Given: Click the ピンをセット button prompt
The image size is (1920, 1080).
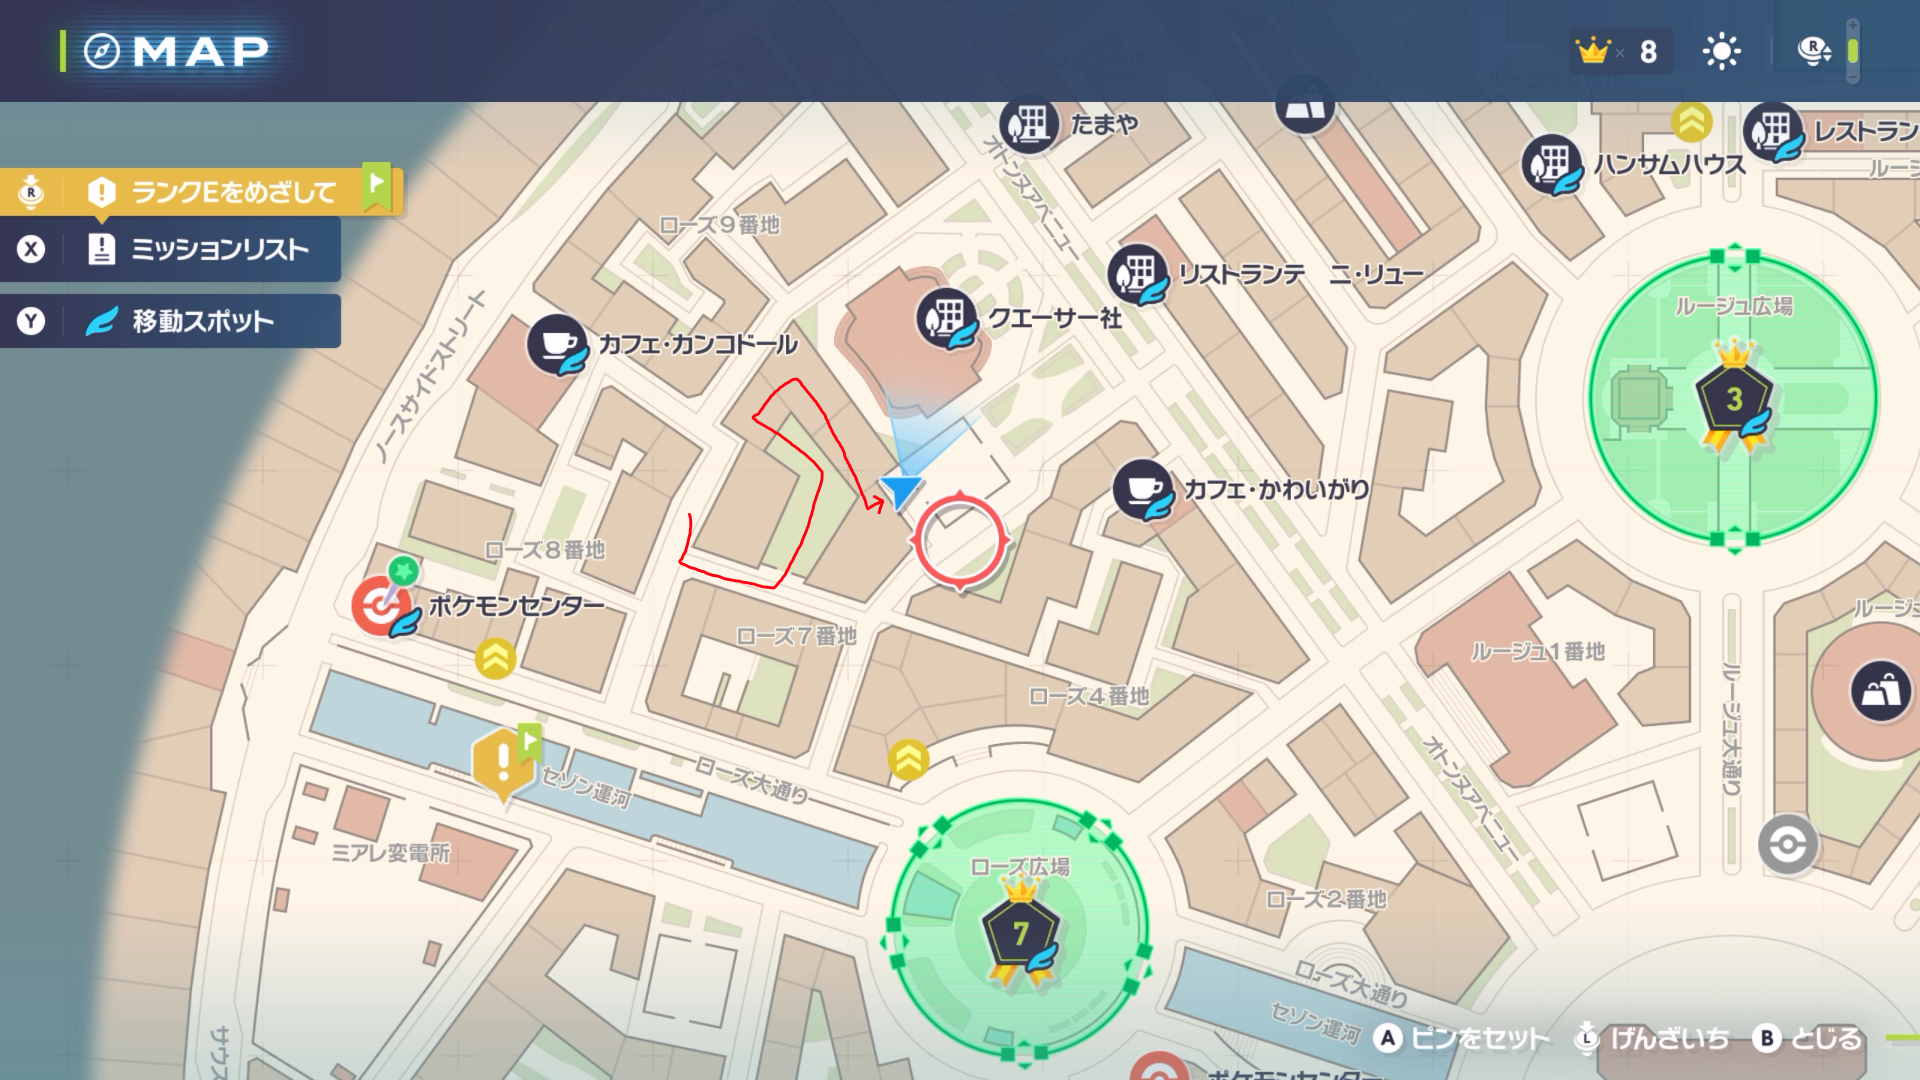Looking at the screenshot, I should click(1462, 1039).
